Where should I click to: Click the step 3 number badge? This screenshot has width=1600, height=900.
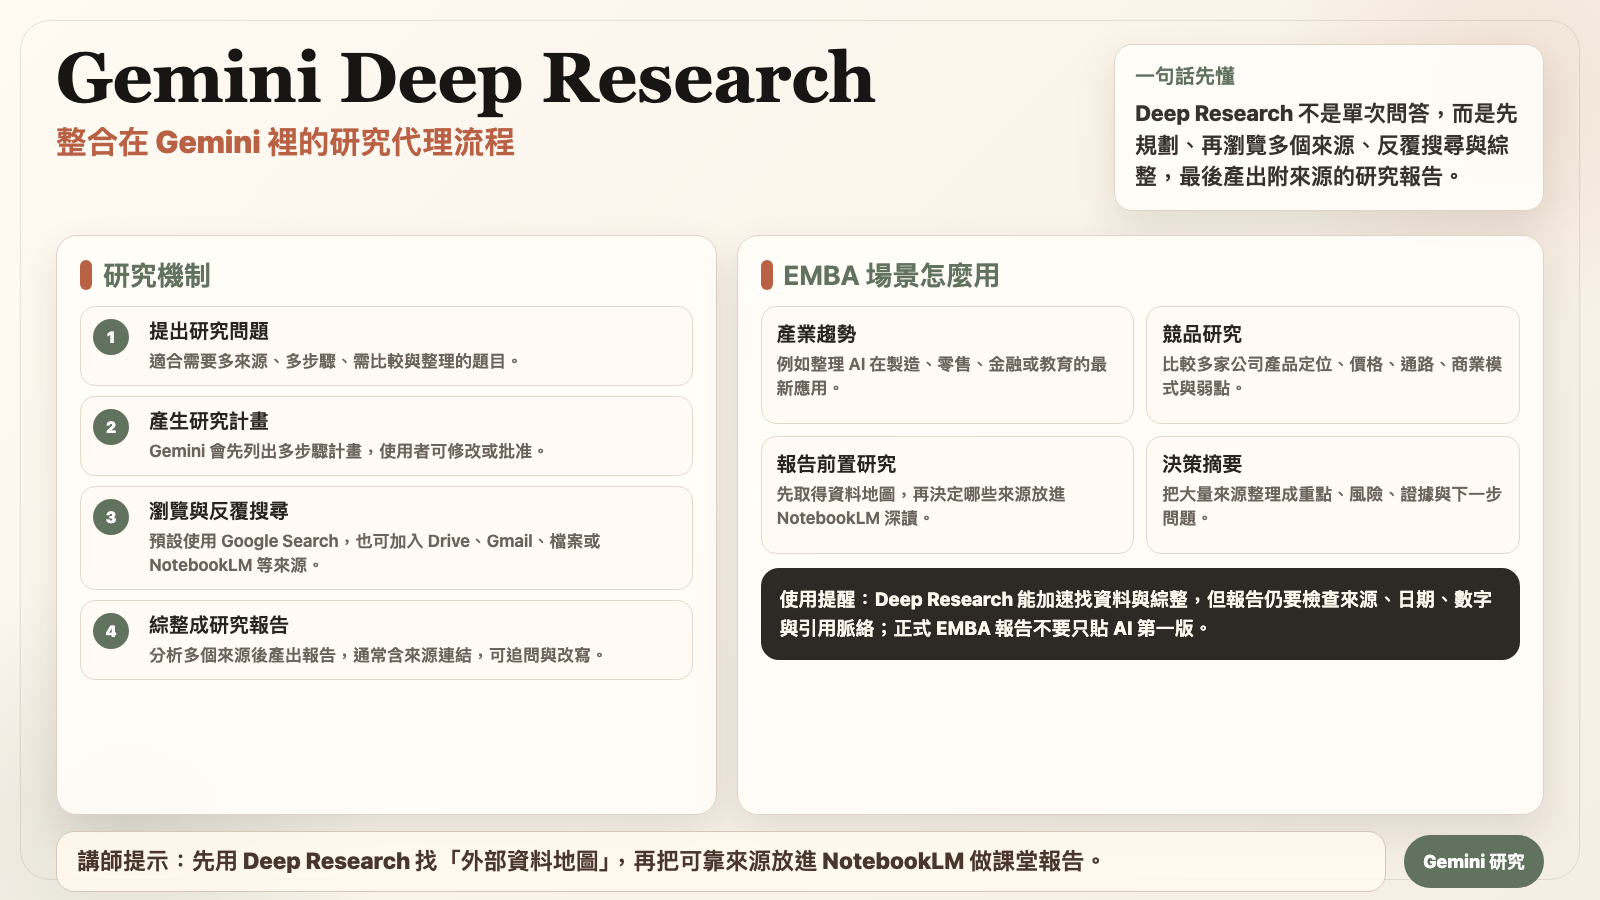point(111,517)
